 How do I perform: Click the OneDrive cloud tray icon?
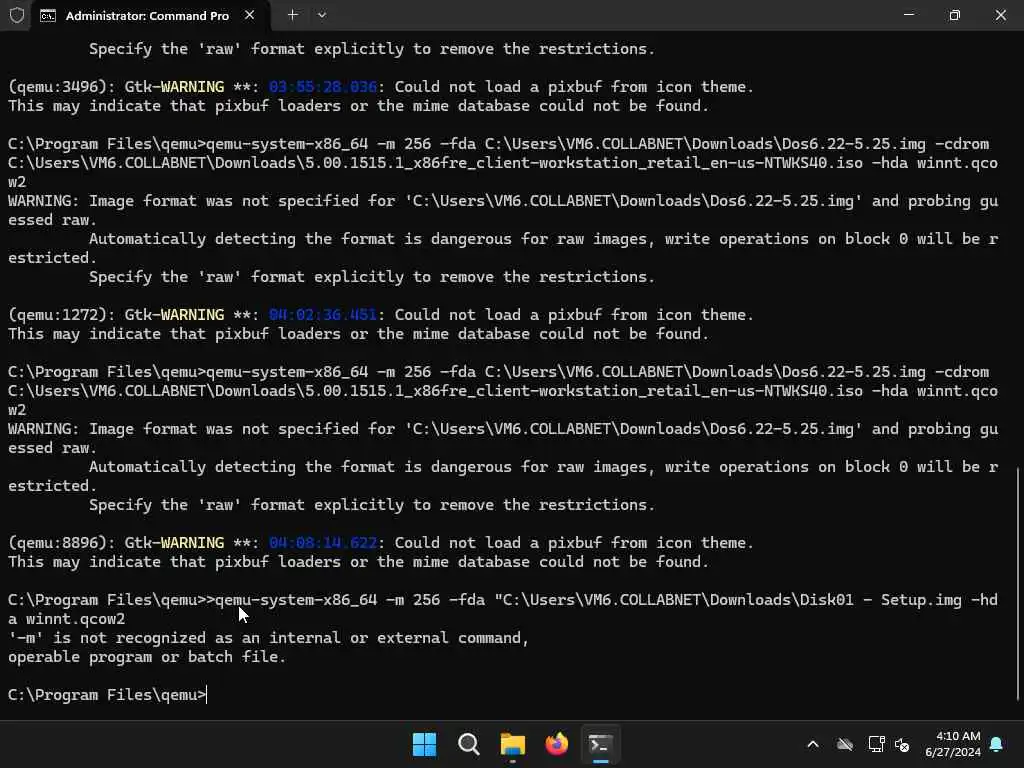coord(845,744)
